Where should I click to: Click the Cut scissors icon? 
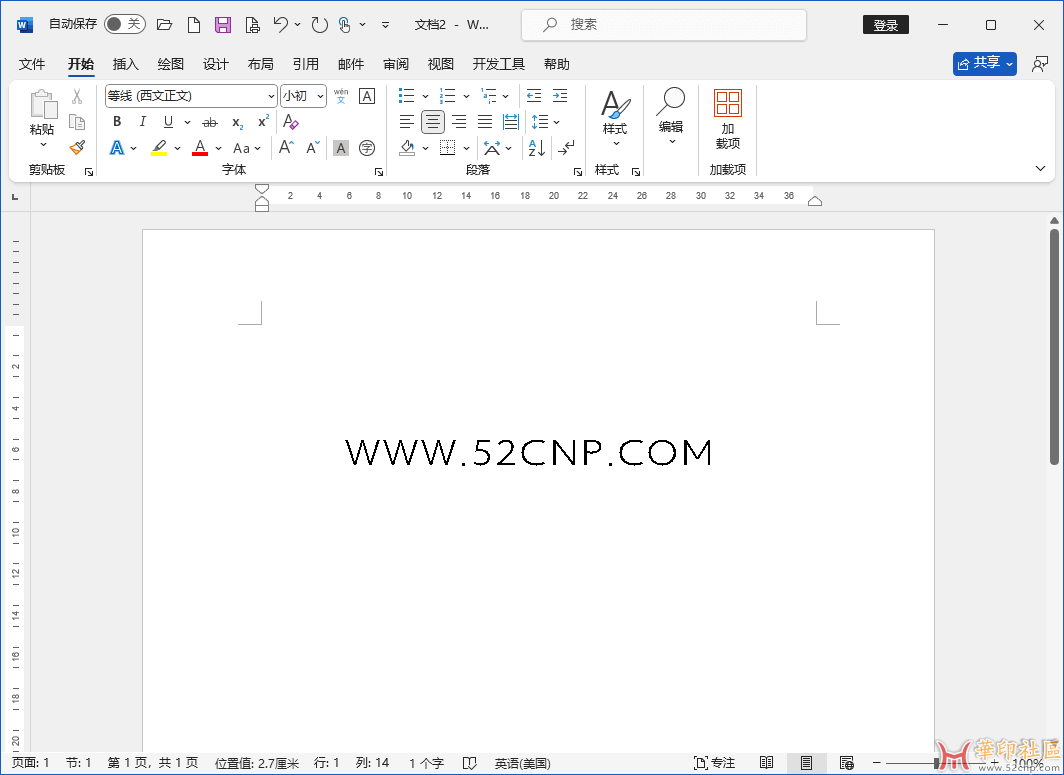click(x=77, y=96)
